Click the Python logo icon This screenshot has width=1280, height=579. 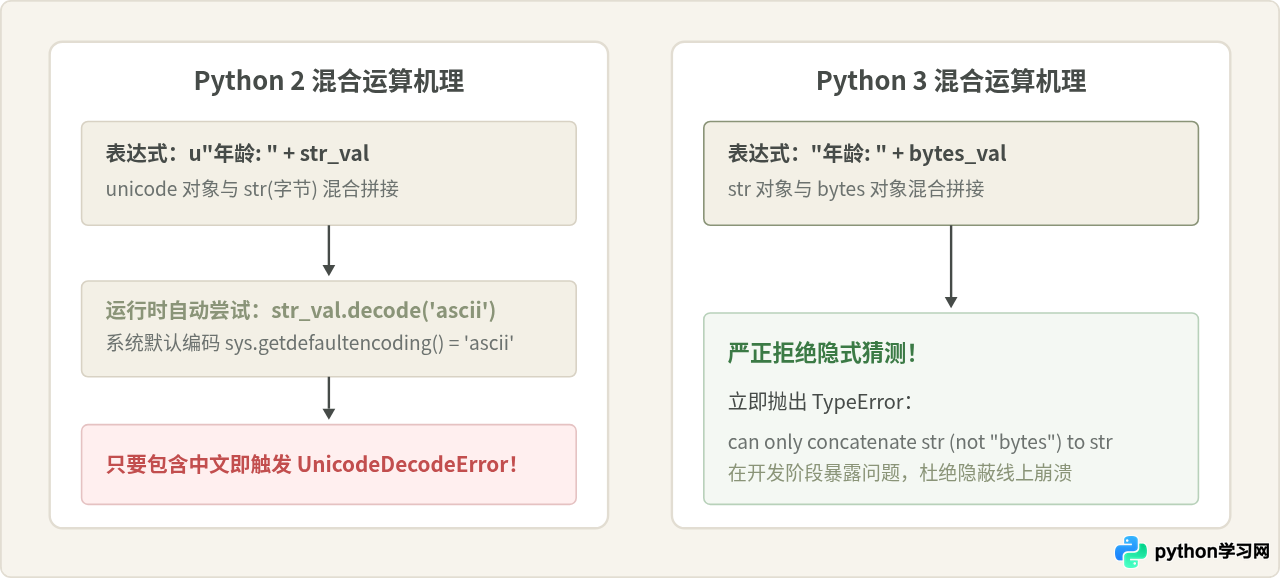1131,551
